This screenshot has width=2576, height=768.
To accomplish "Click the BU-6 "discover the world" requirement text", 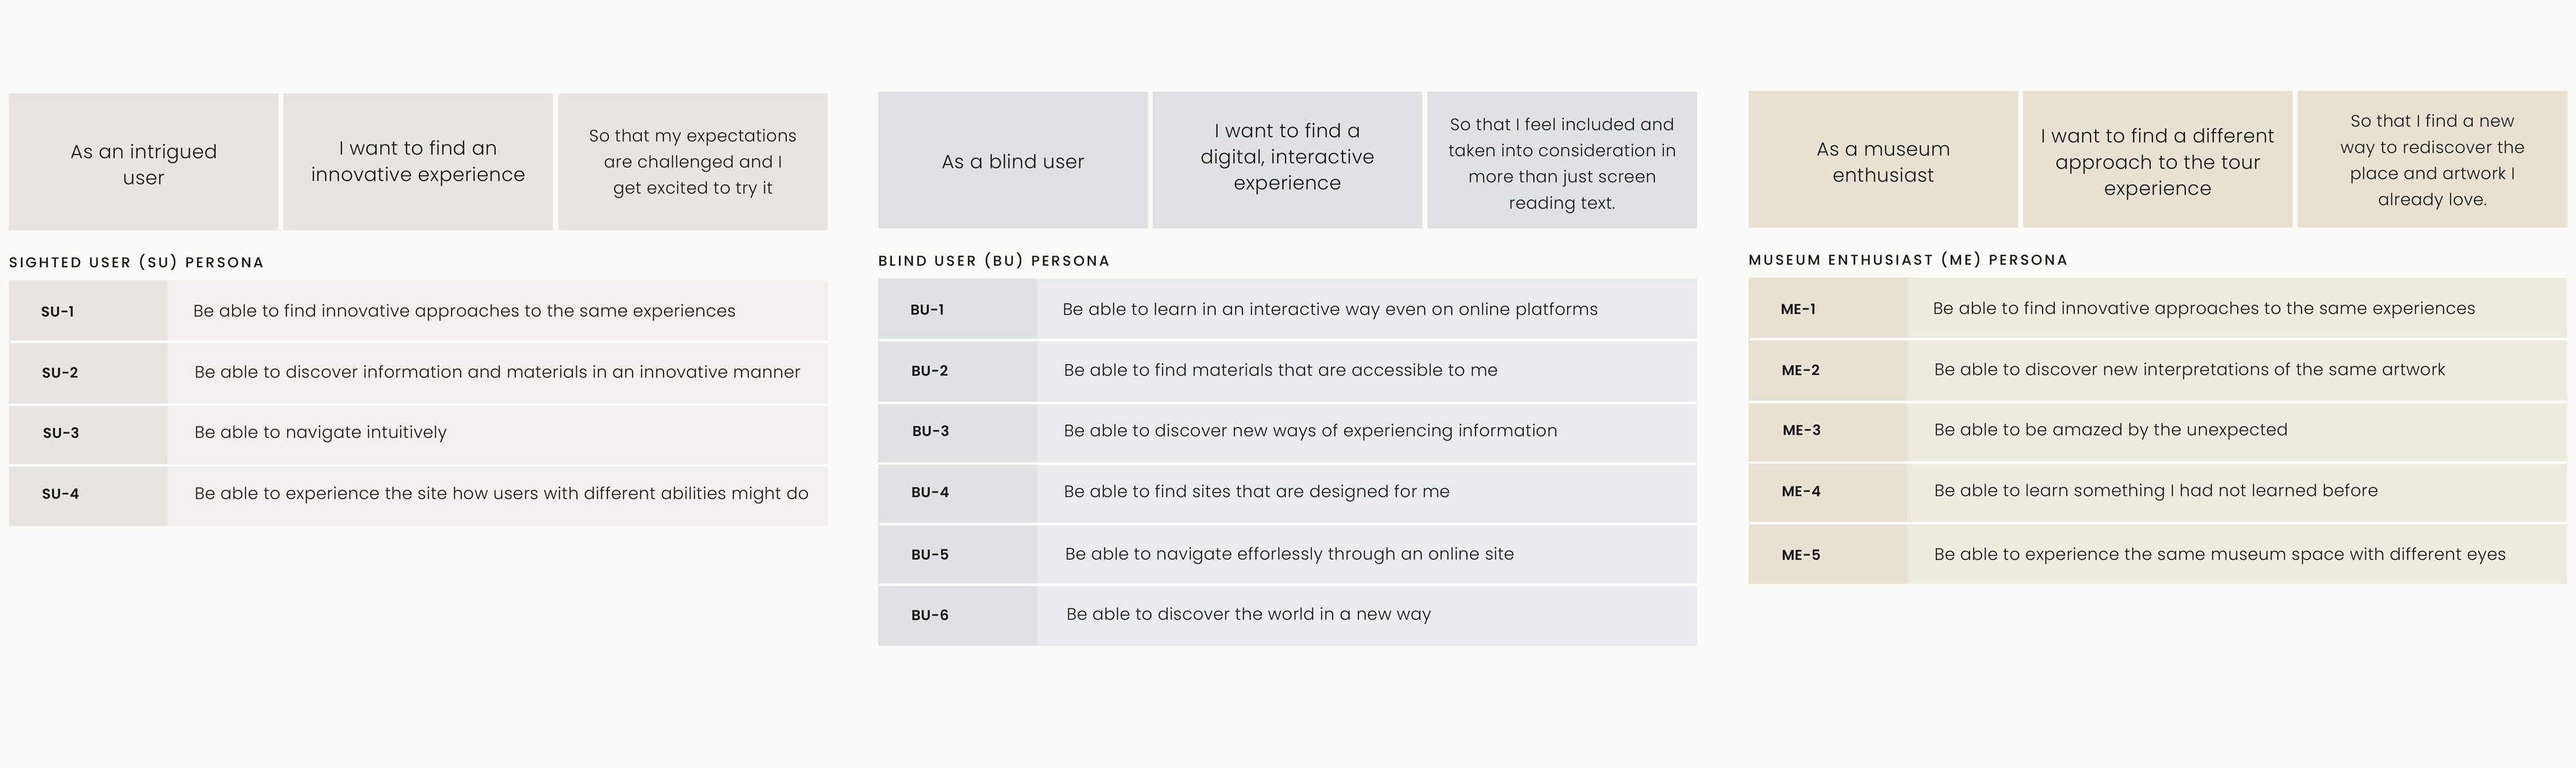I will (x=1248, y=614).
